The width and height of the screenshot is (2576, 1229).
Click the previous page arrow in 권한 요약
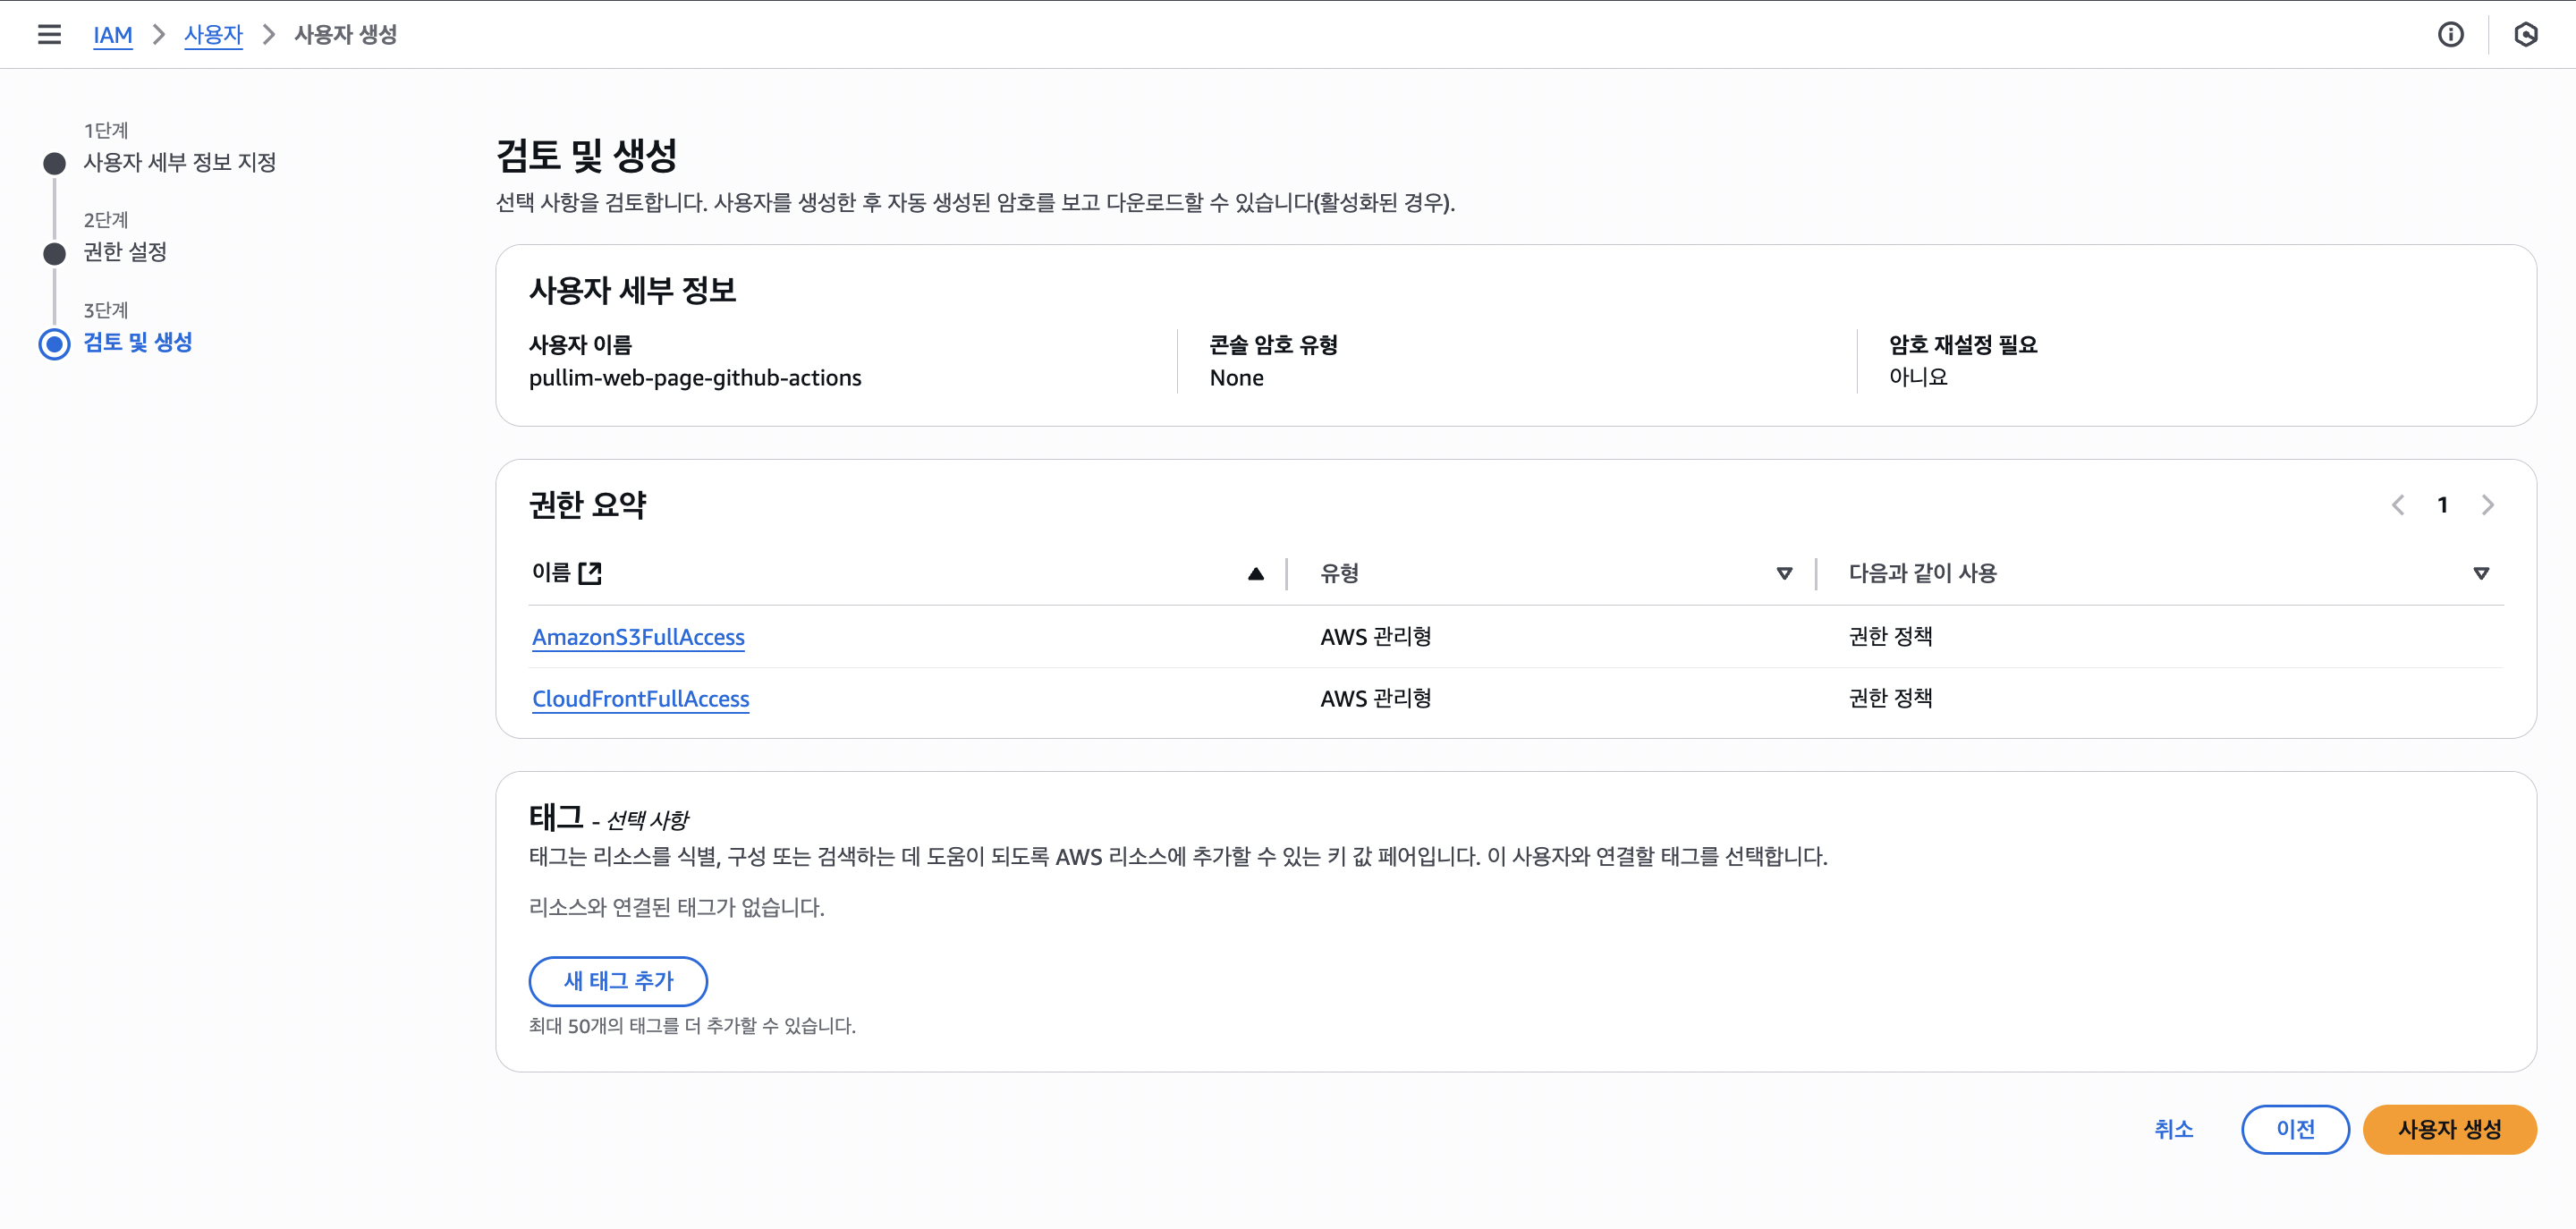2398,505
